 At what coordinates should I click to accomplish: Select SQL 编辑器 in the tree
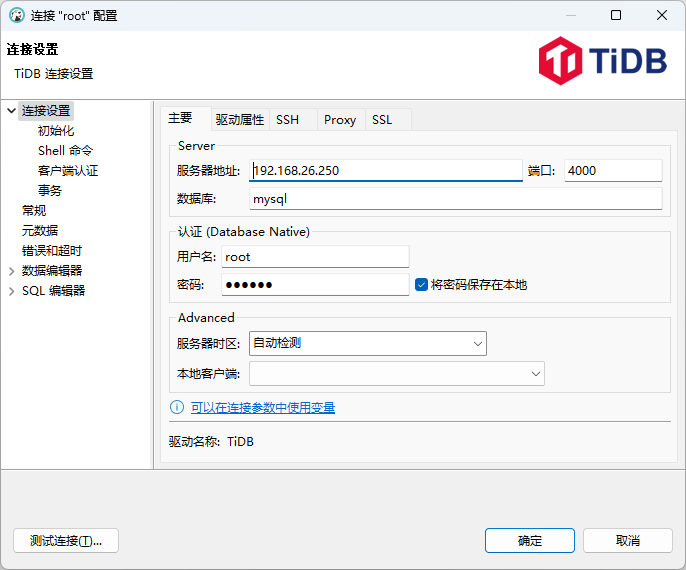pyautogui.click(x=54, y=291)
